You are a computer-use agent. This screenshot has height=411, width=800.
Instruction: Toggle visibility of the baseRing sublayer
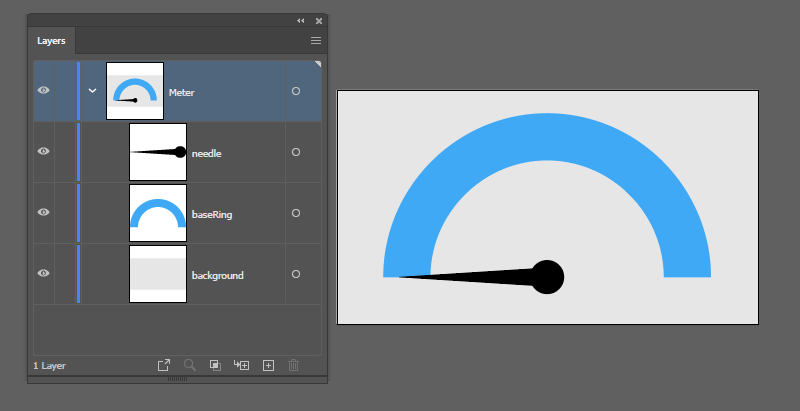click(x=44, y=213)
